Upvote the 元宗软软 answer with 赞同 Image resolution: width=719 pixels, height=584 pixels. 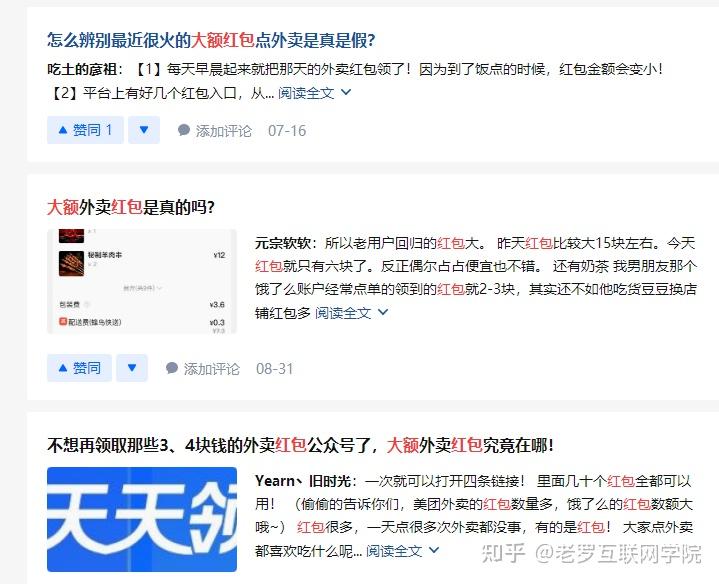point(79,368)
